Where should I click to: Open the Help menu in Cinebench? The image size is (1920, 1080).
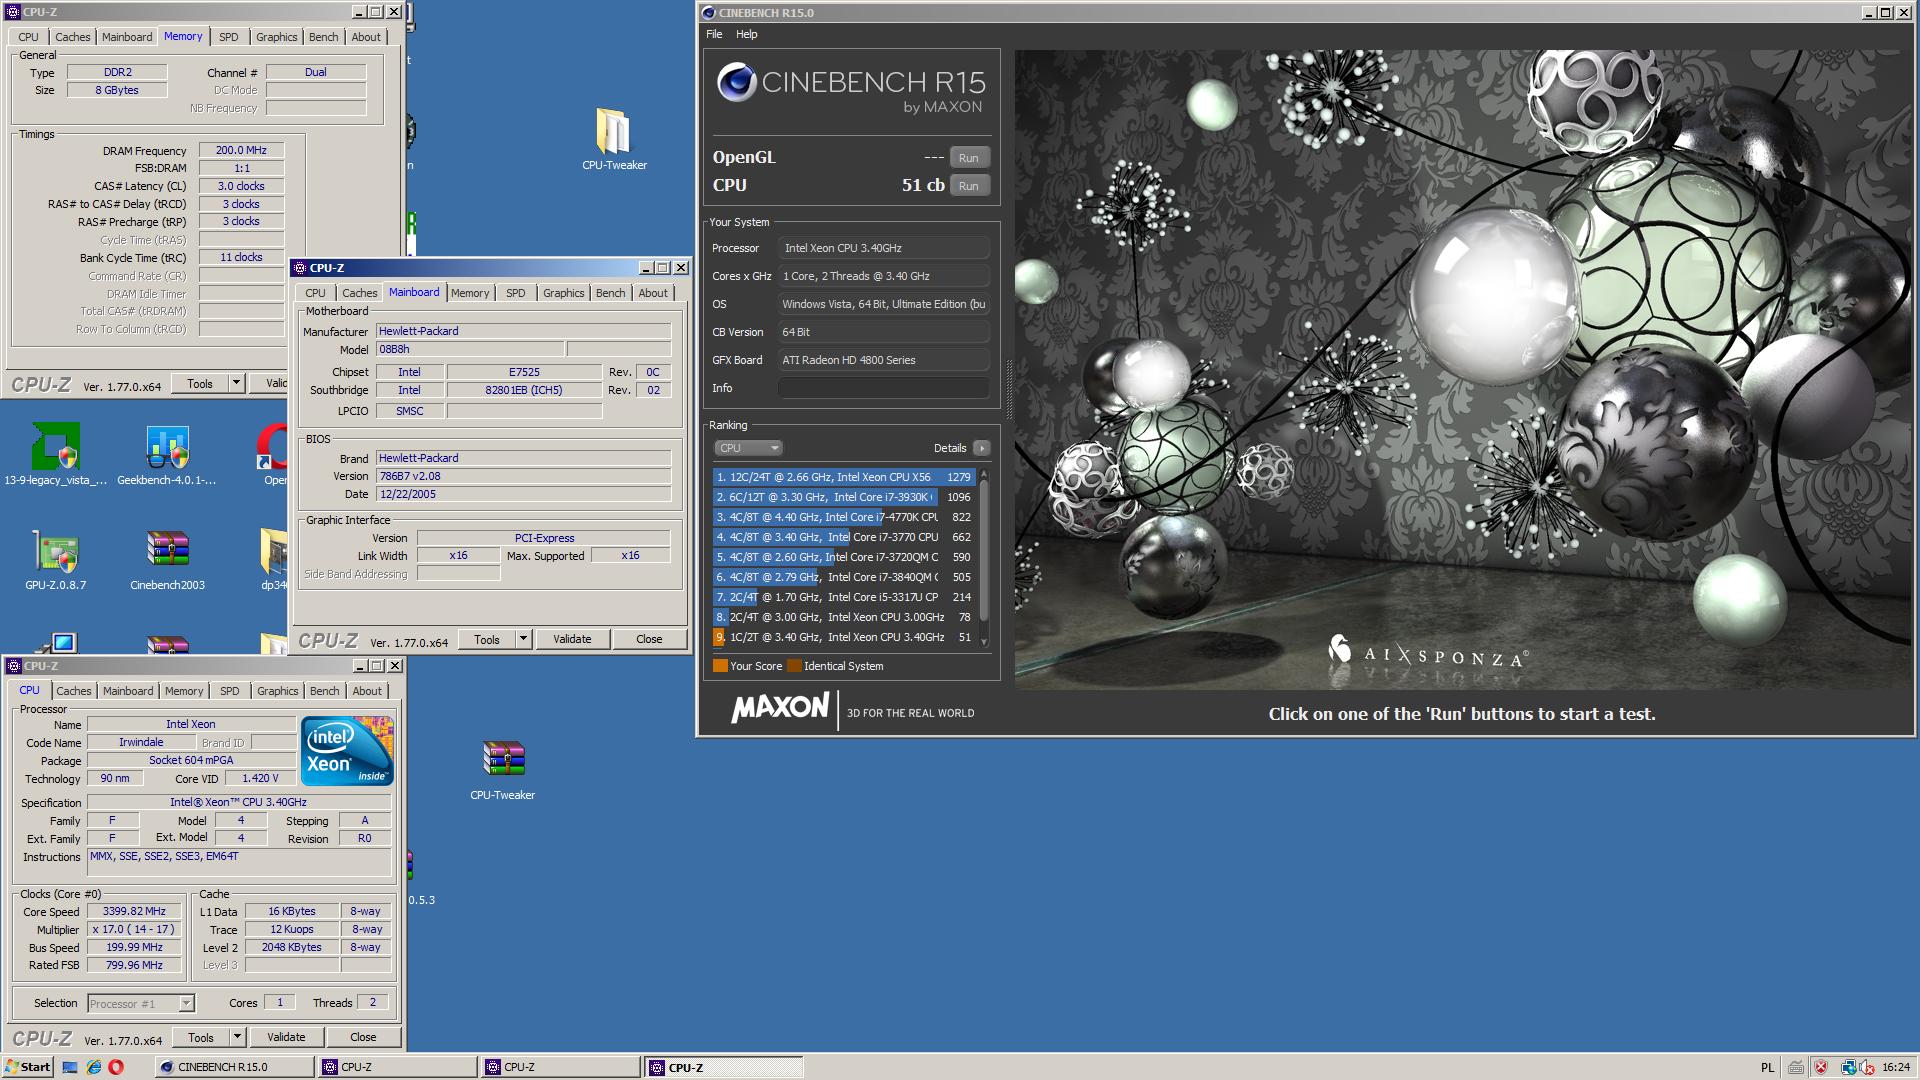(x=746, y=33)
